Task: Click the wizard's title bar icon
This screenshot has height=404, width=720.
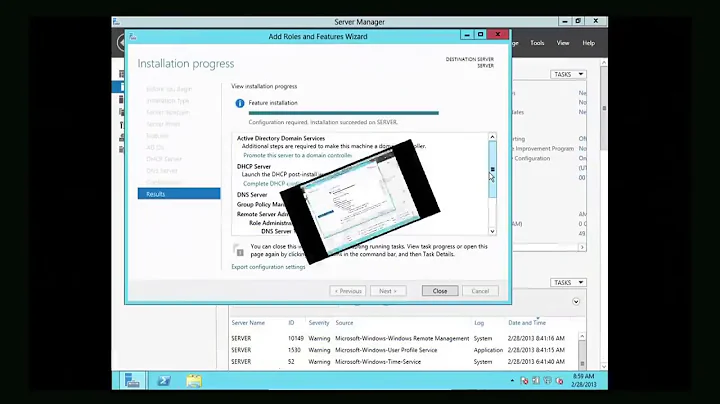Action: 133,36
